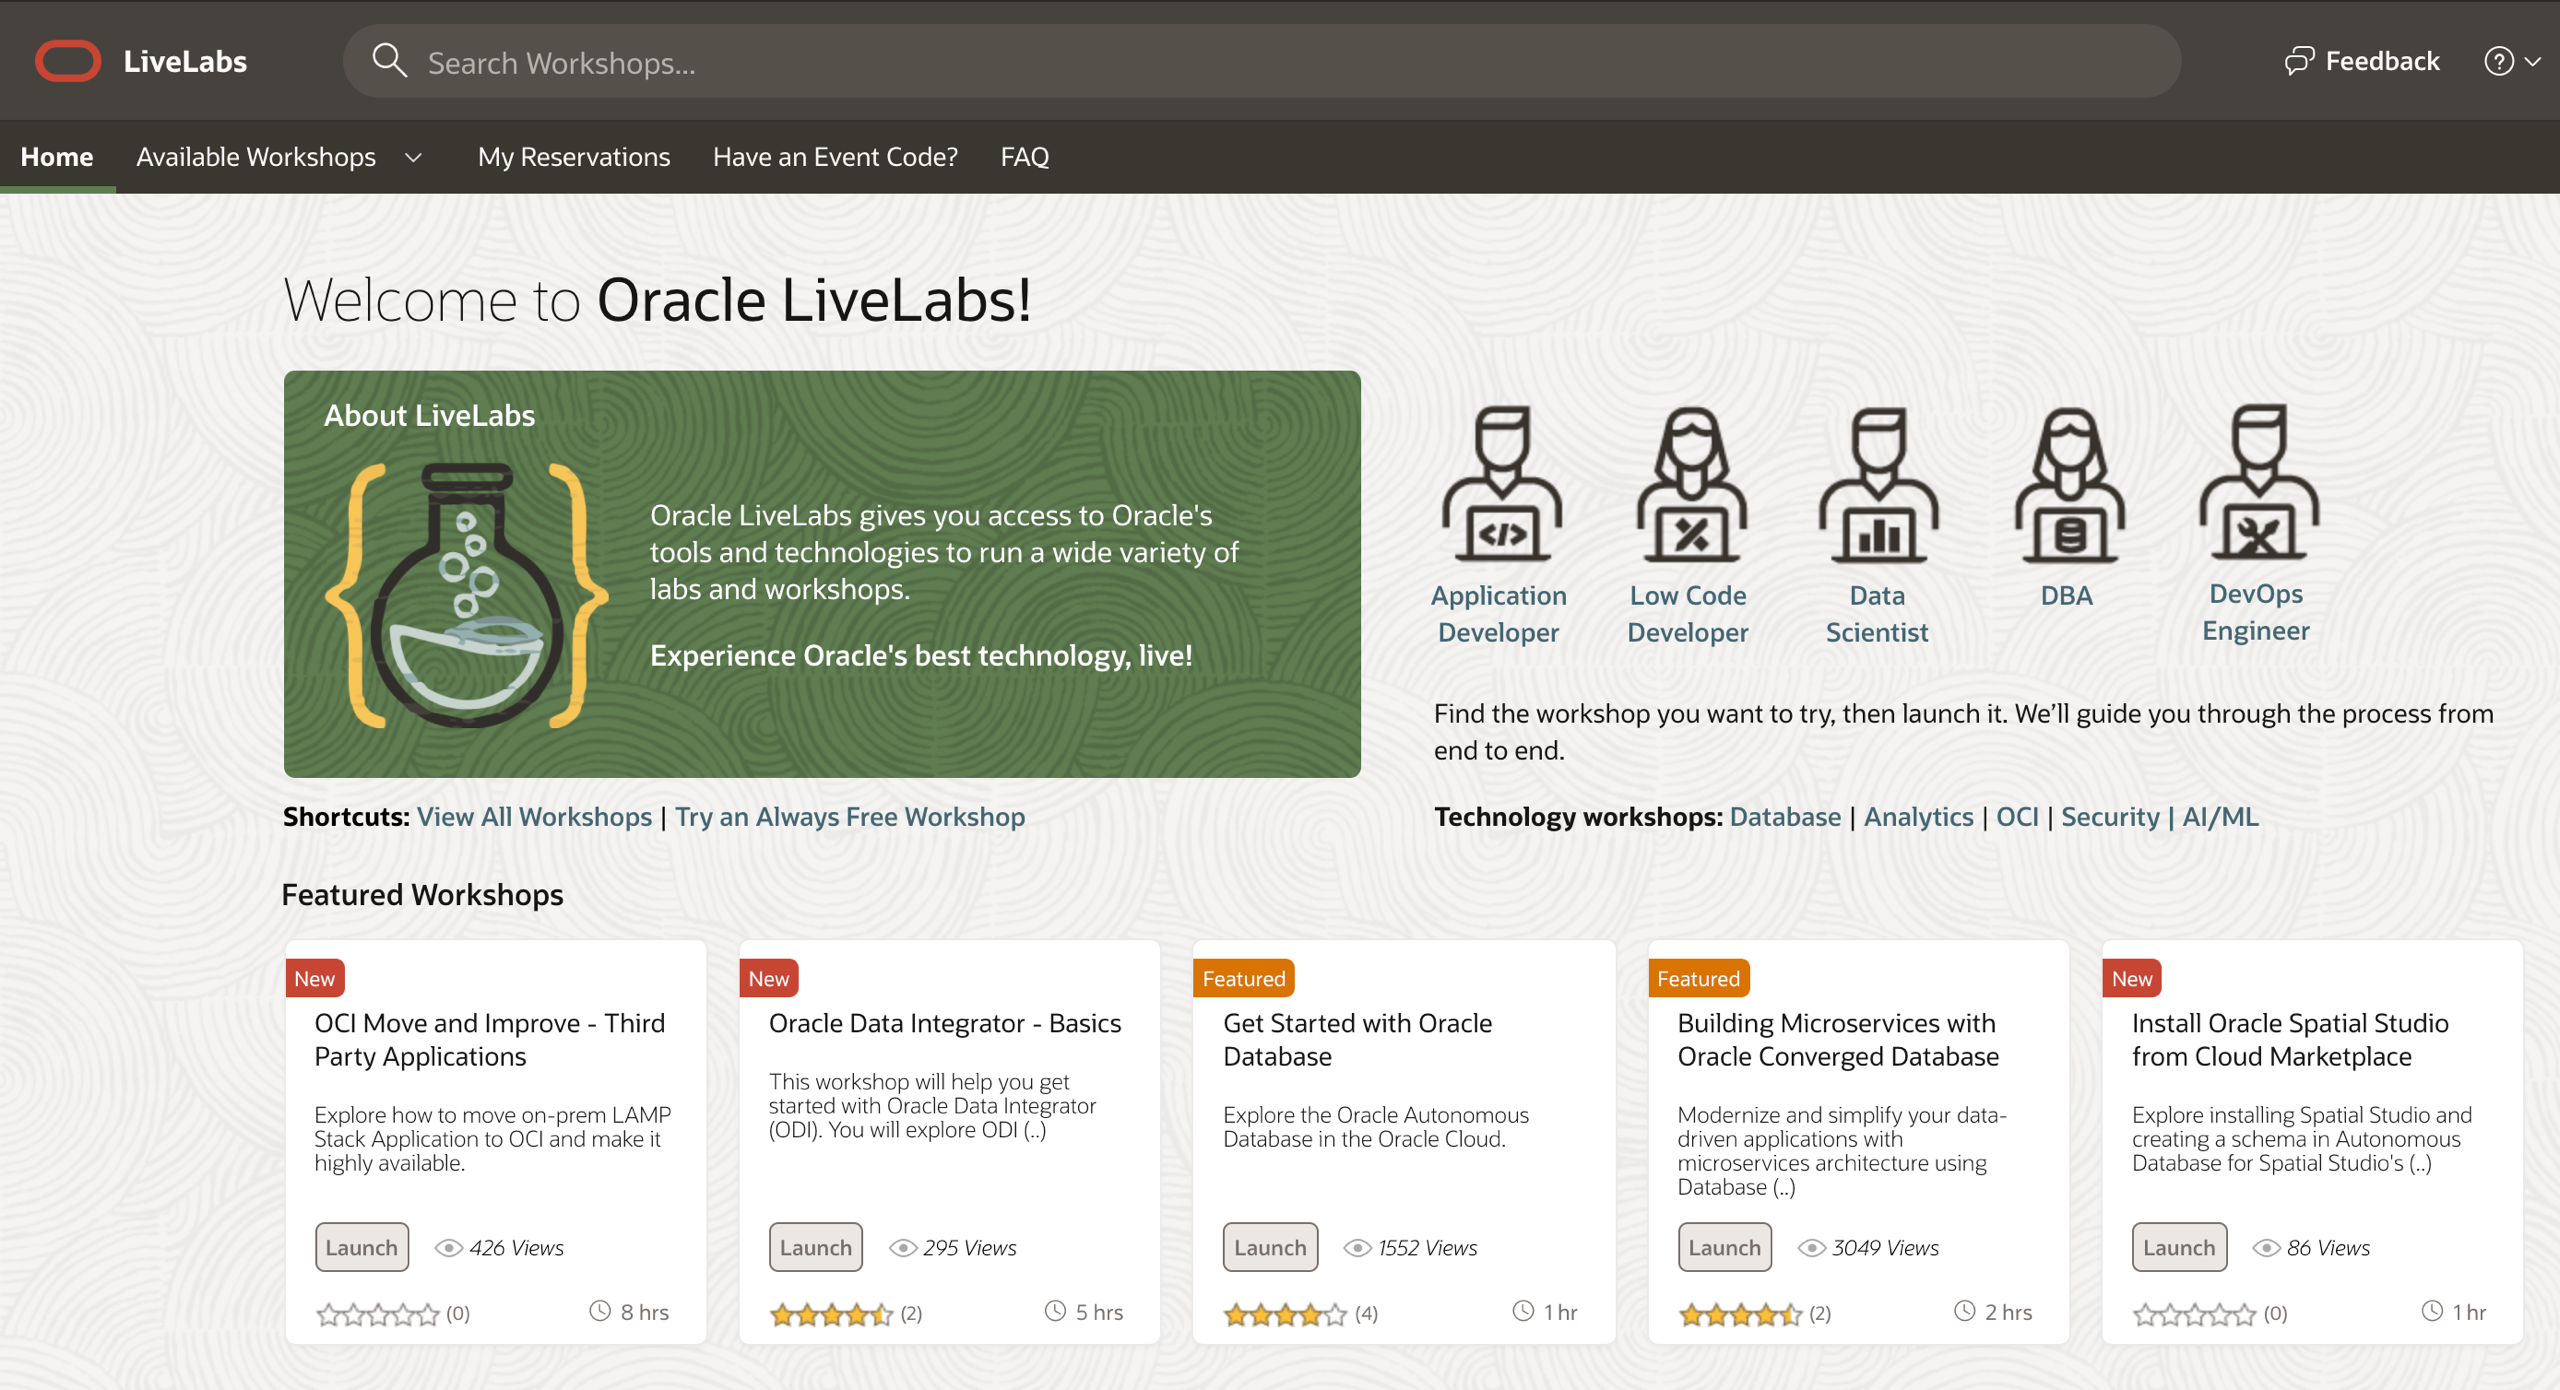The image size is (2560, 1390).
Task: Open Get Started with Oracle Database title
Action: tap(1357, 1039)
